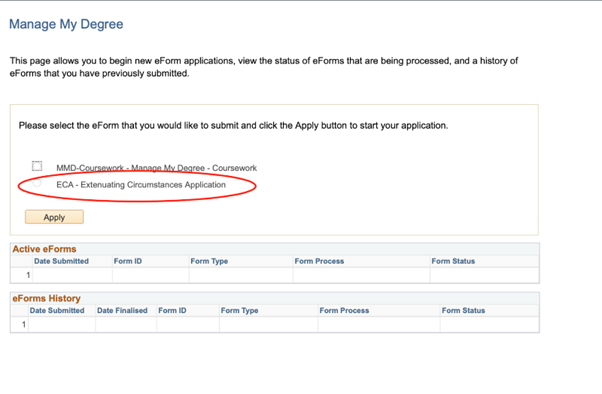
Task: Click the Apply button
Action: (x=54, y=217)
